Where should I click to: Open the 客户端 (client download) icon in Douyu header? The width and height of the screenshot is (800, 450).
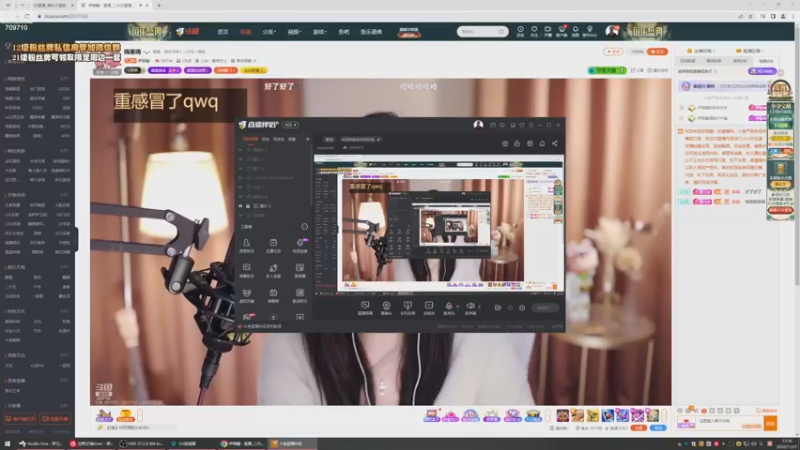tap(561, 31)
